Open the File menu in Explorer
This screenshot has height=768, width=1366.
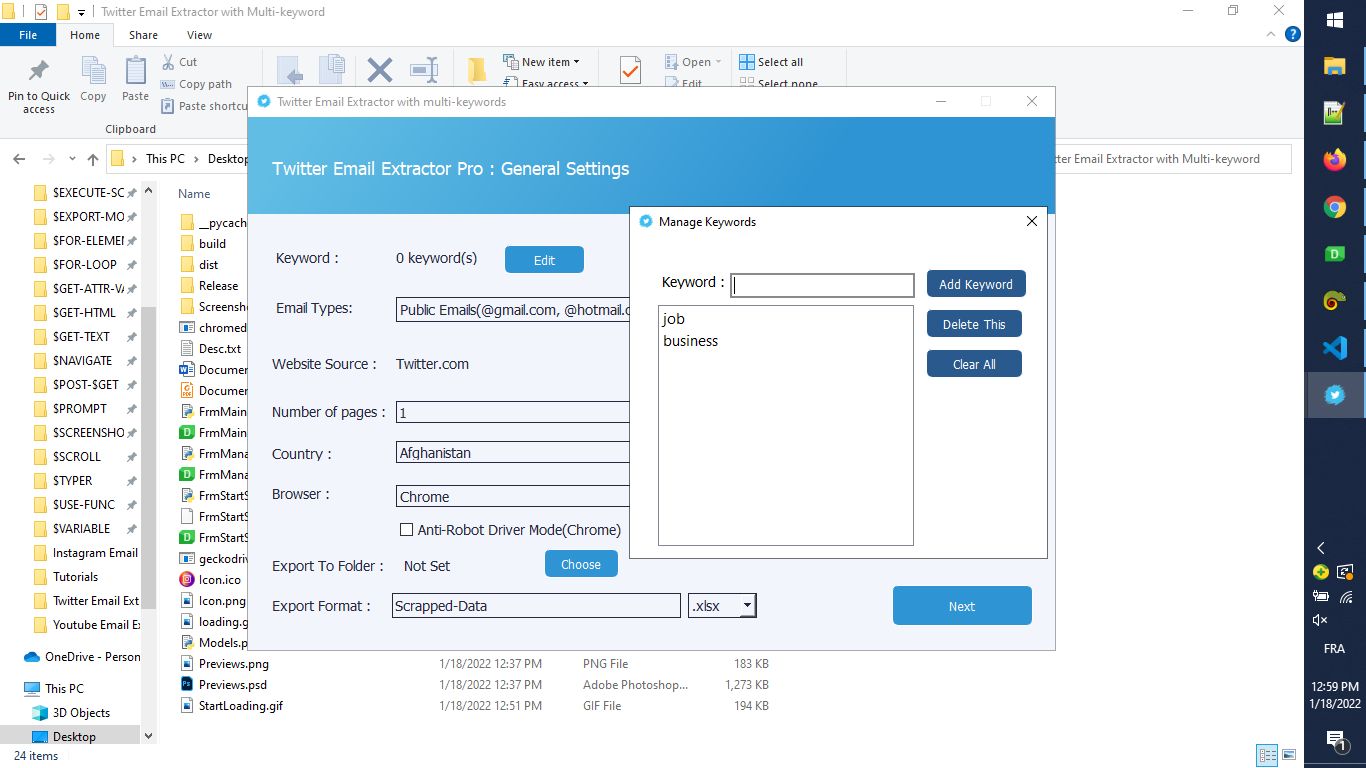[x=28, y=35]
